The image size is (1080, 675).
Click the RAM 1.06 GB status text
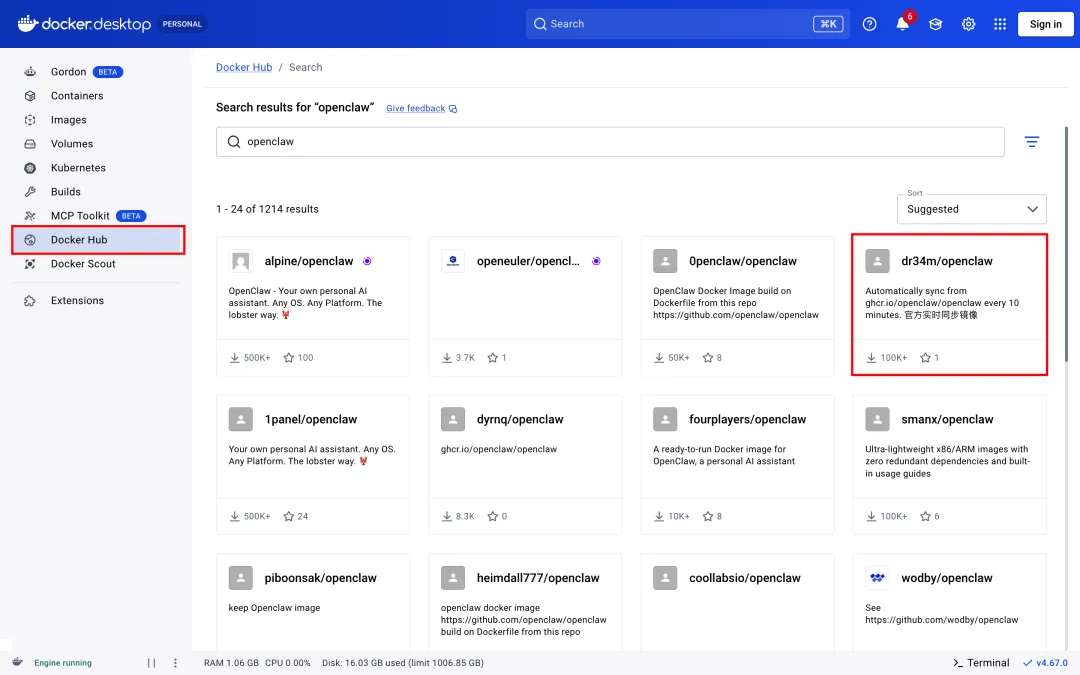click(x=231, y=663)
